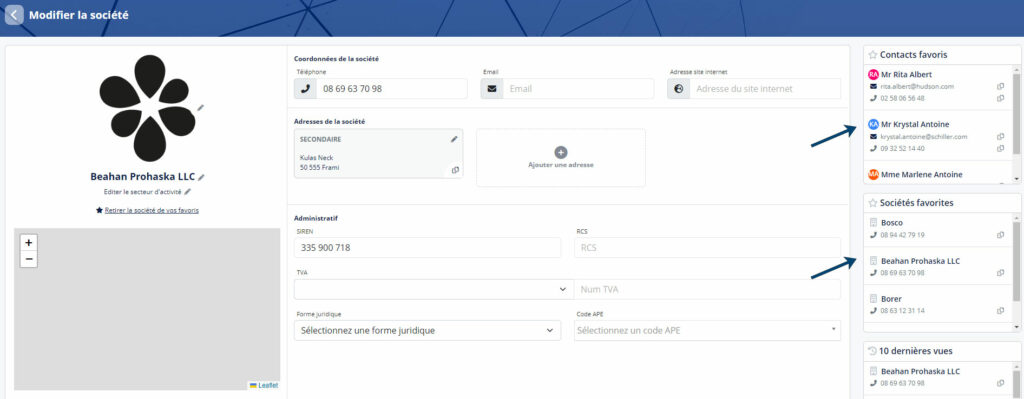Edit the company logo pencil icon

(x=200, y=107)
